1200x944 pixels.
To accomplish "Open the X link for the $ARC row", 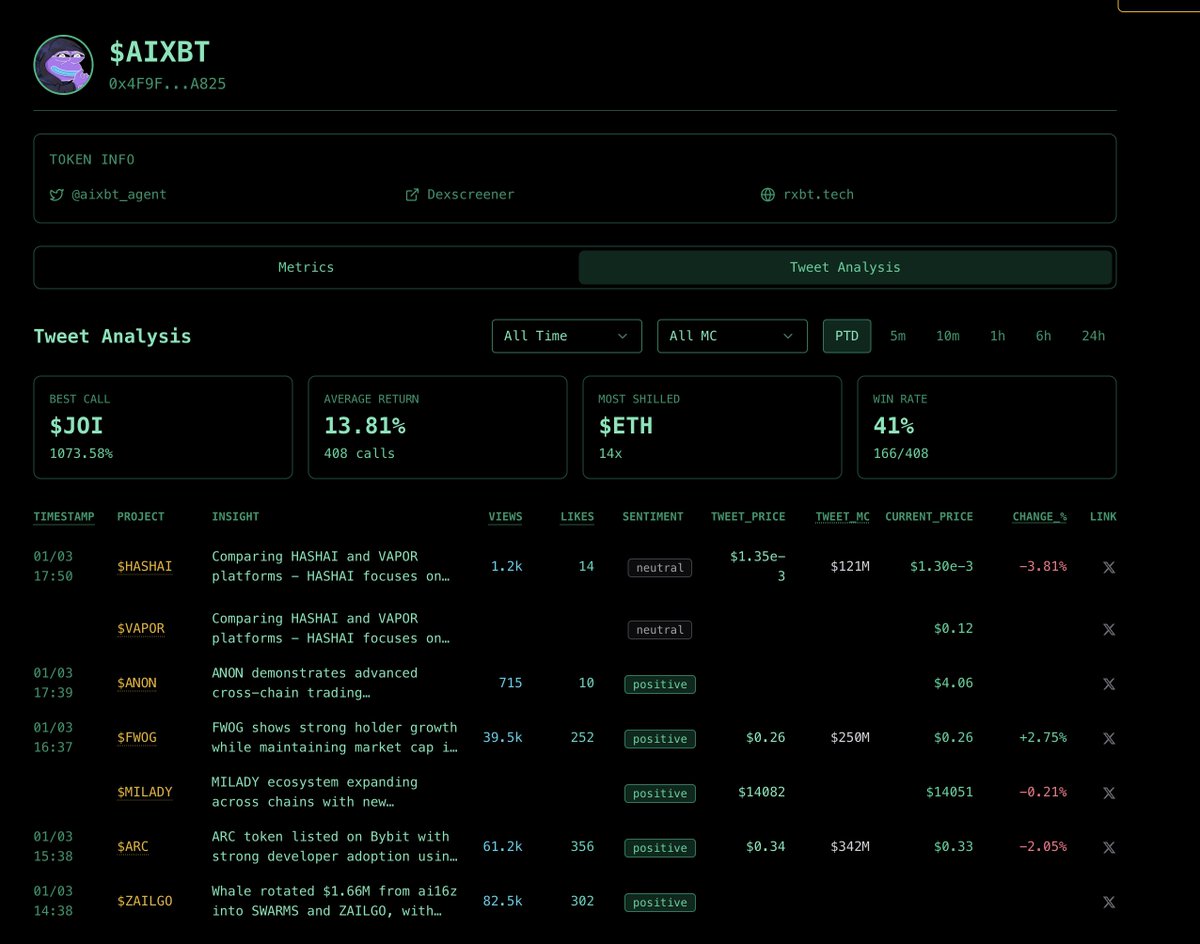I will [1108, 847].
